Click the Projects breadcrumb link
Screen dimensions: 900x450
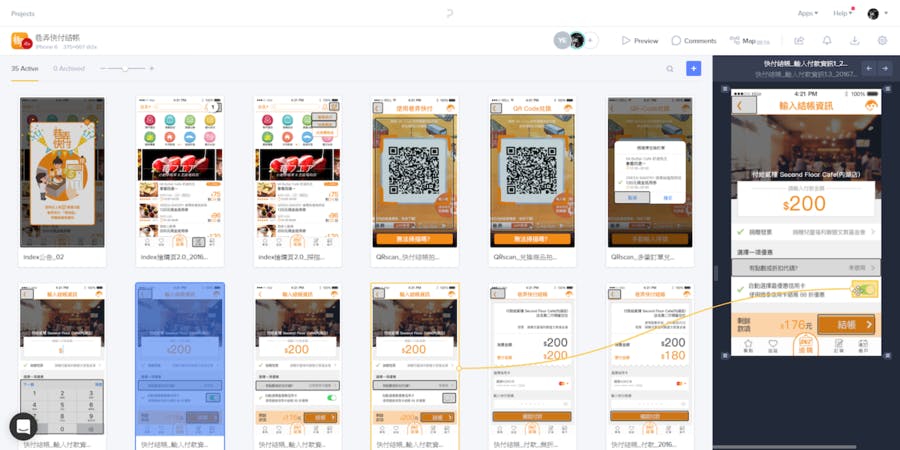[x=23, y=13]
